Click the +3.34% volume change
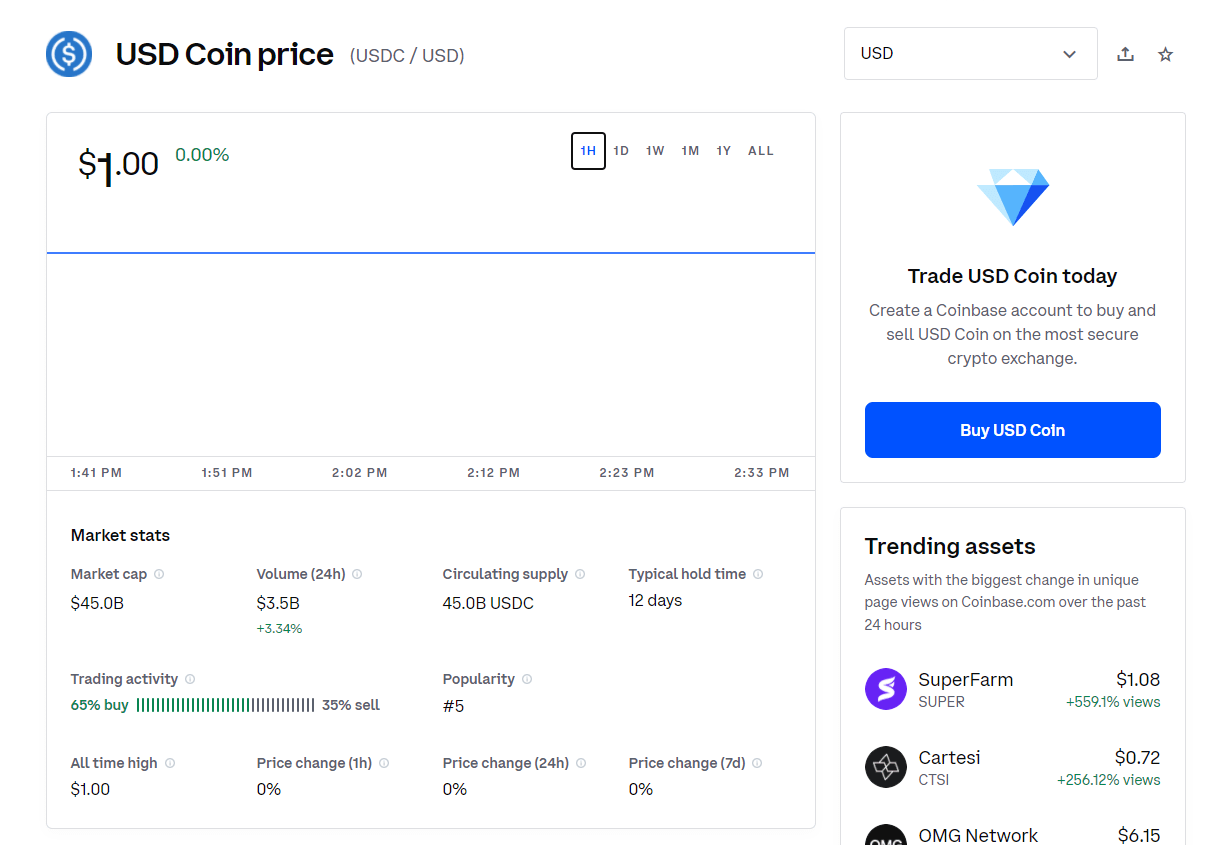Screen dimensions: 1206x845 (x=279, y=629)
